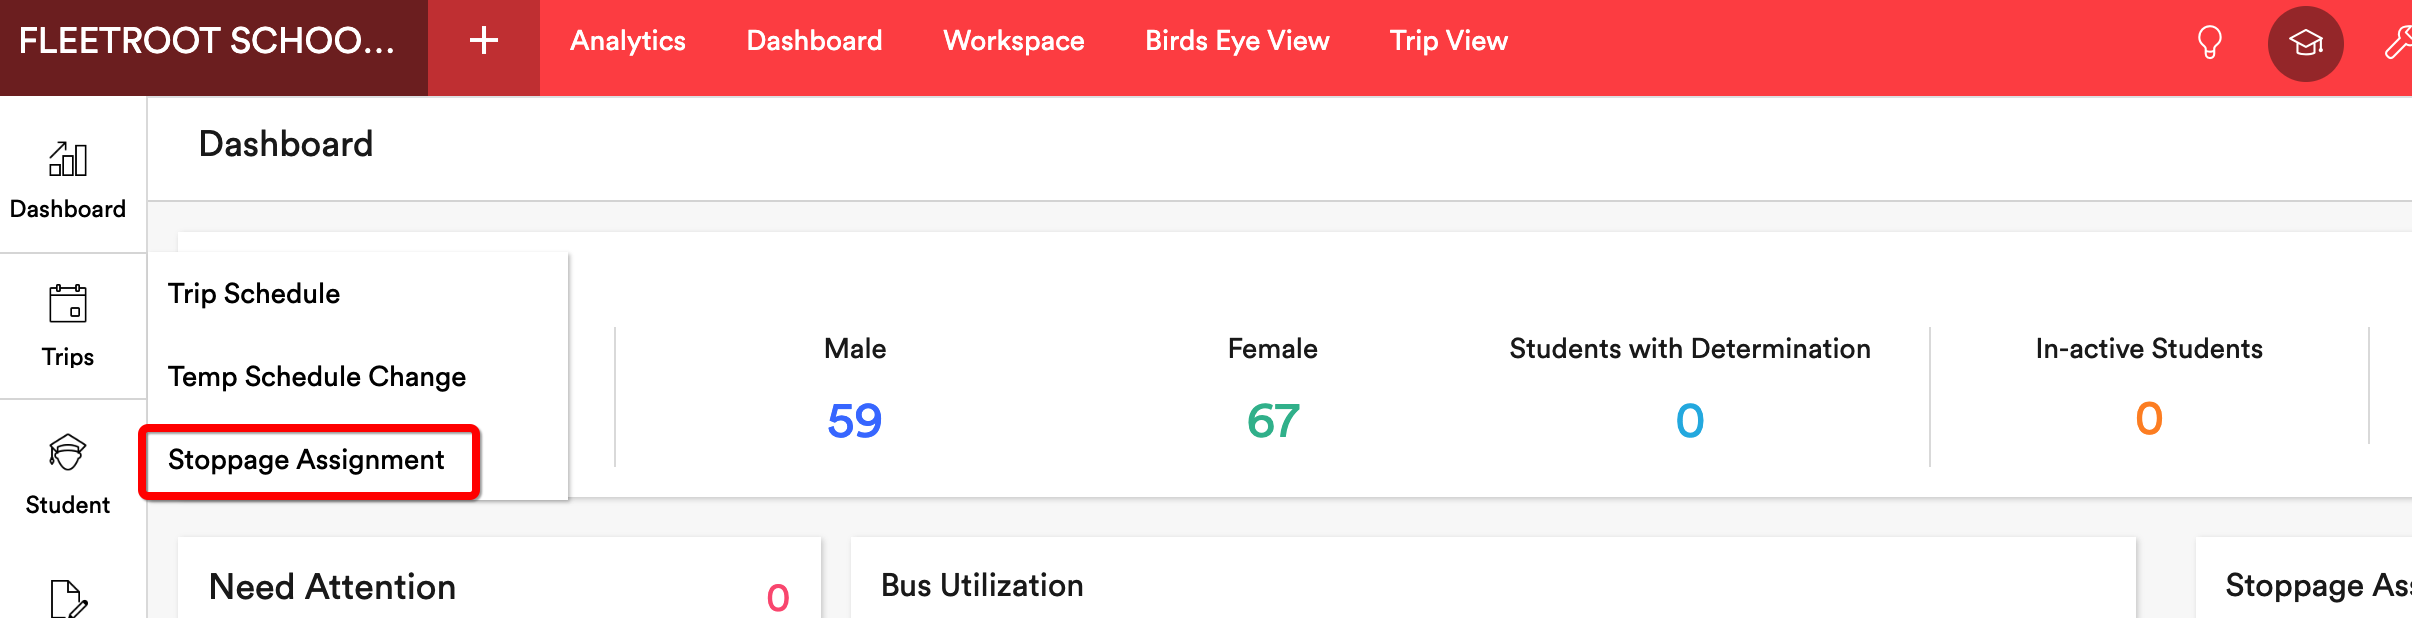Image resolution: width=2412 pixels, height=618 pixels.
Task: Select Trip Schedule from the Trips menu
Action: (254, 294)
